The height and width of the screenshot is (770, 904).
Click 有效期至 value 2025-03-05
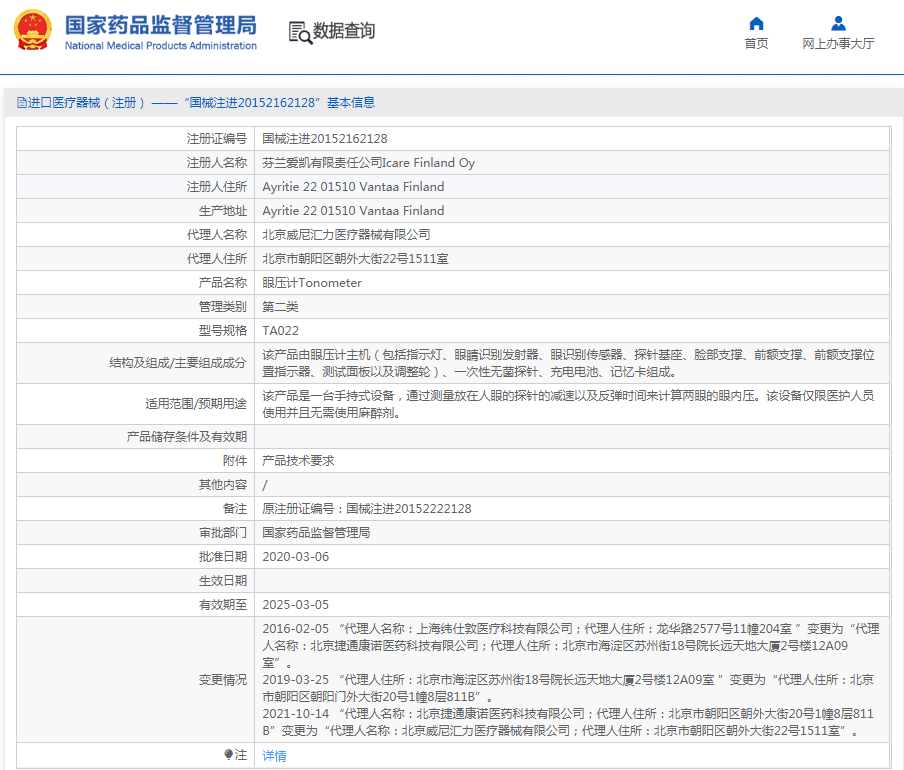pyautogui.click(x=296, y=605)
